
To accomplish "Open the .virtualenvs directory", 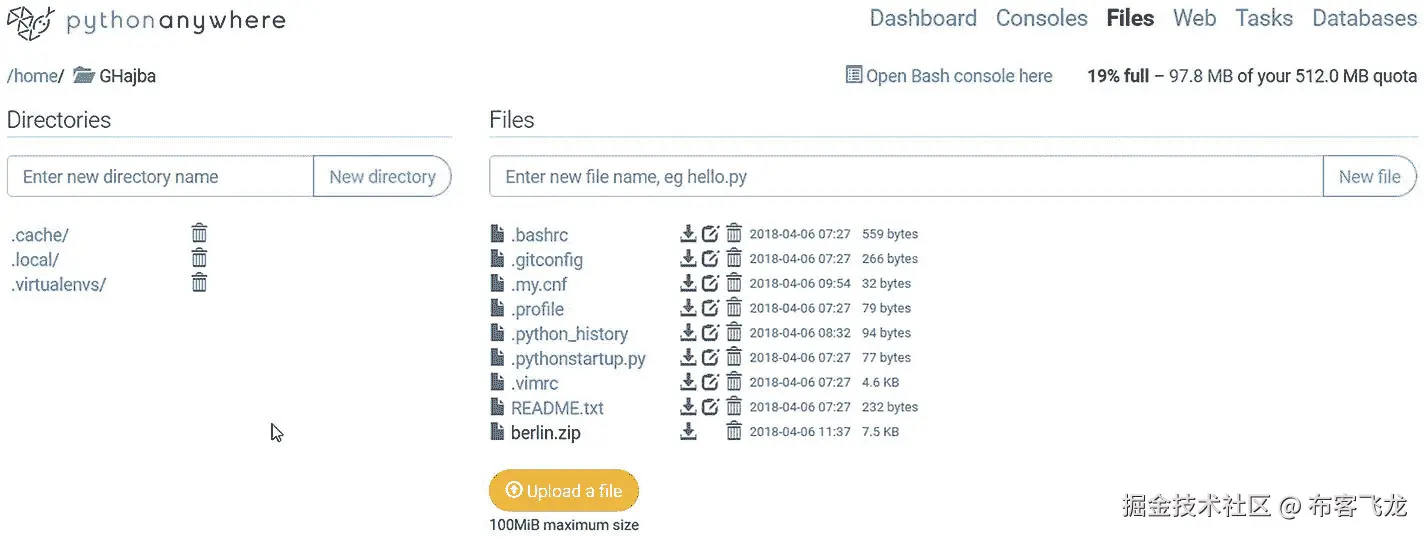I will tap(58, 284).
